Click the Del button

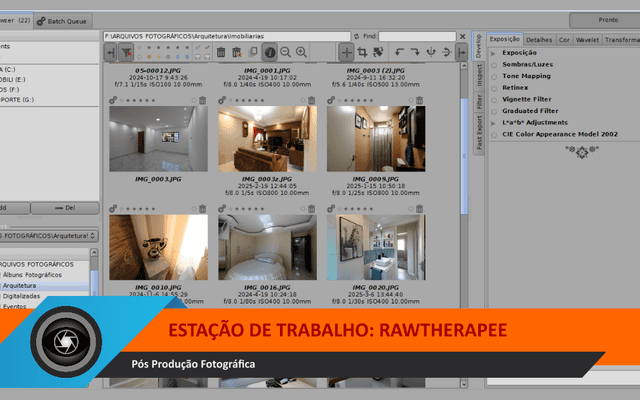coord(65,208)
